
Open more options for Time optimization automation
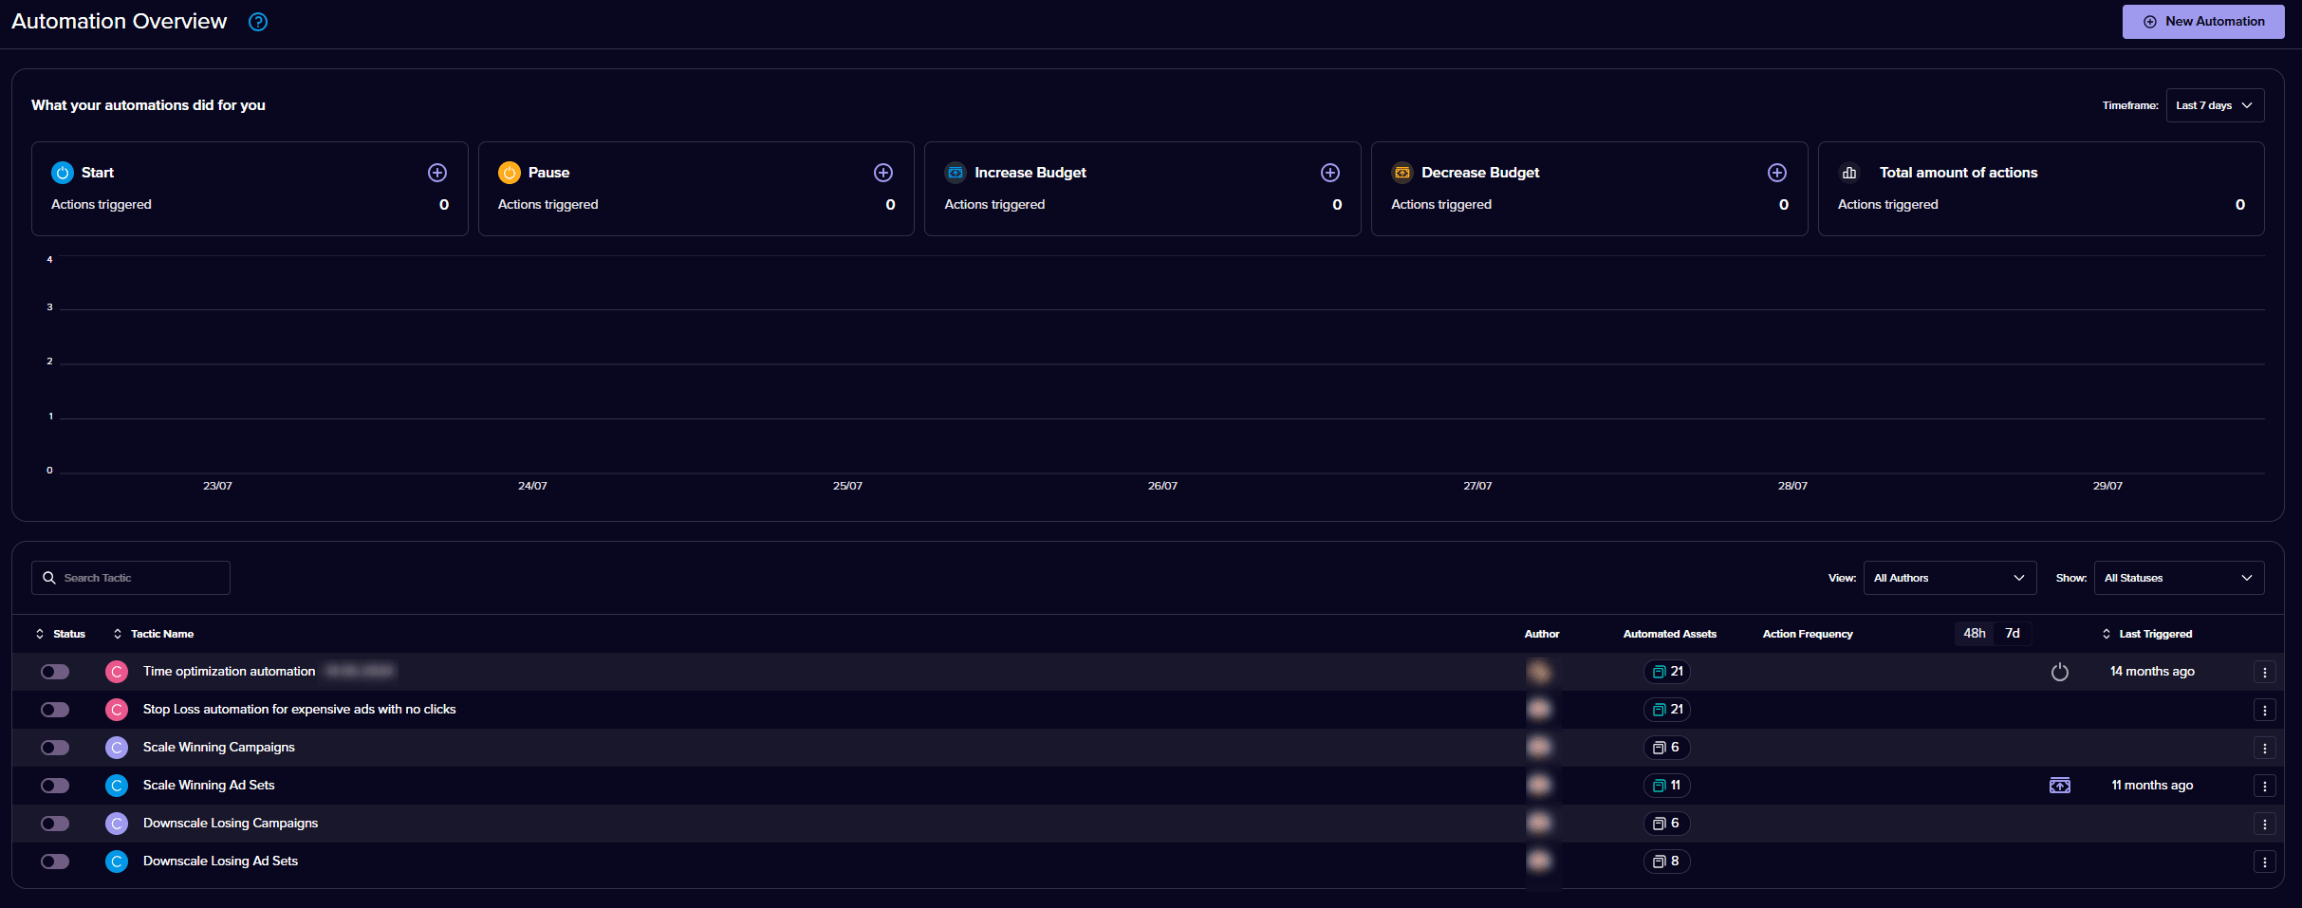tap(2265, 673)
